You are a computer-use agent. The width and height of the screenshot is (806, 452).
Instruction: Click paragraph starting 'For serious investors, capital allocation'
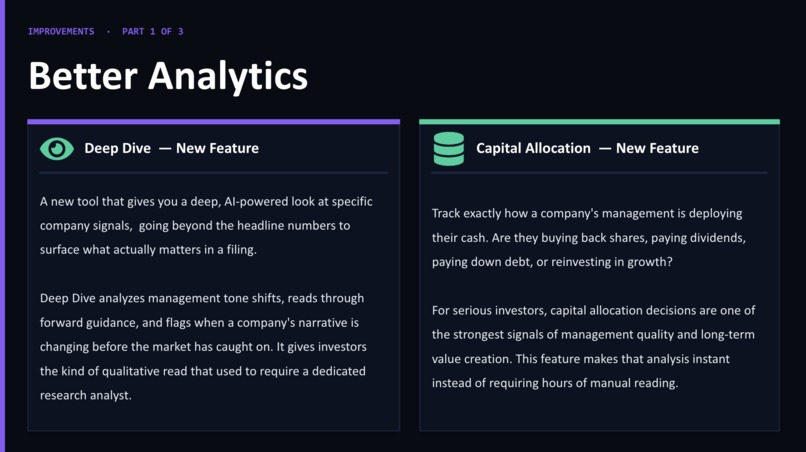[x=593, y=347]
